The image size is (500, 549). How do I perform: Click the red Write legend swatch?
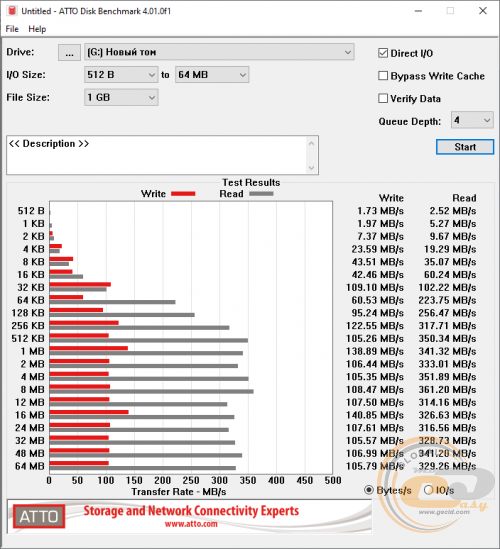[183, 194]
